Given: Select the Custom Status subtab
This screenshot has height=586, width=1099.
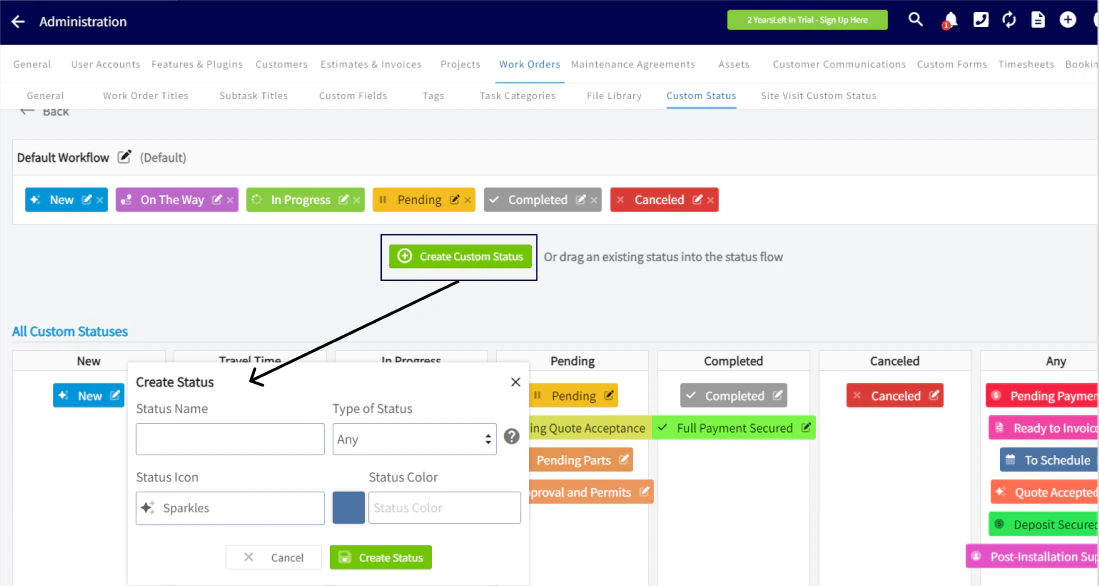Looking at the screenshot, I should coord(701,95).
